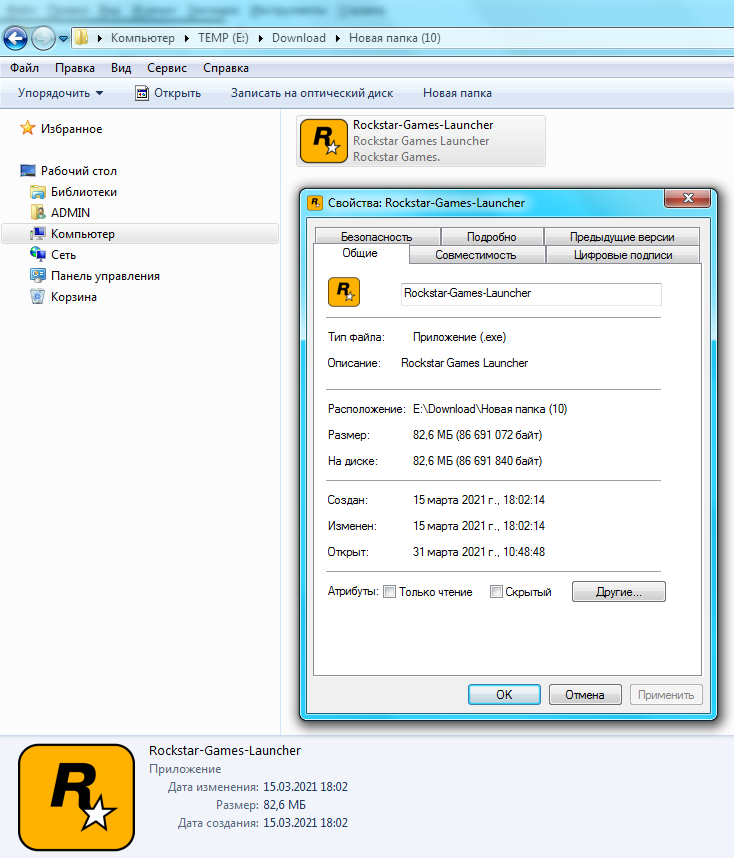Click the Отмена button

coord(585,694)
